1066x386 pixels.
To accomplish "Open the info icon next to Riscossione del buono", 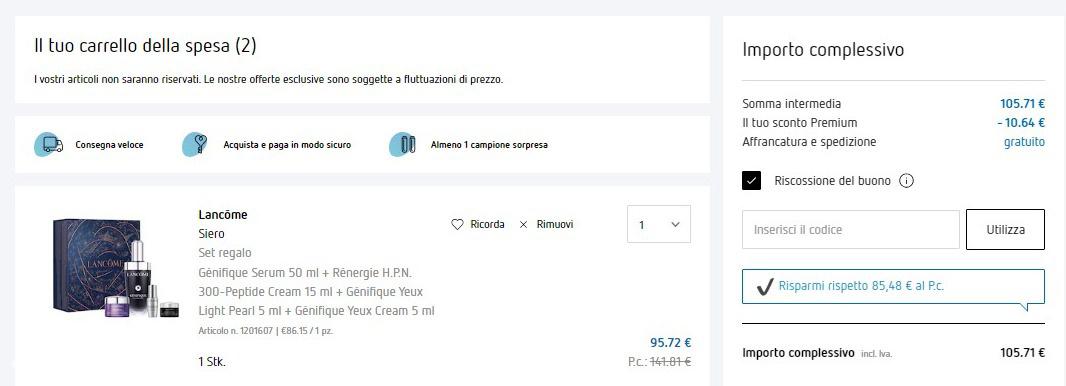I will (906, 181).
